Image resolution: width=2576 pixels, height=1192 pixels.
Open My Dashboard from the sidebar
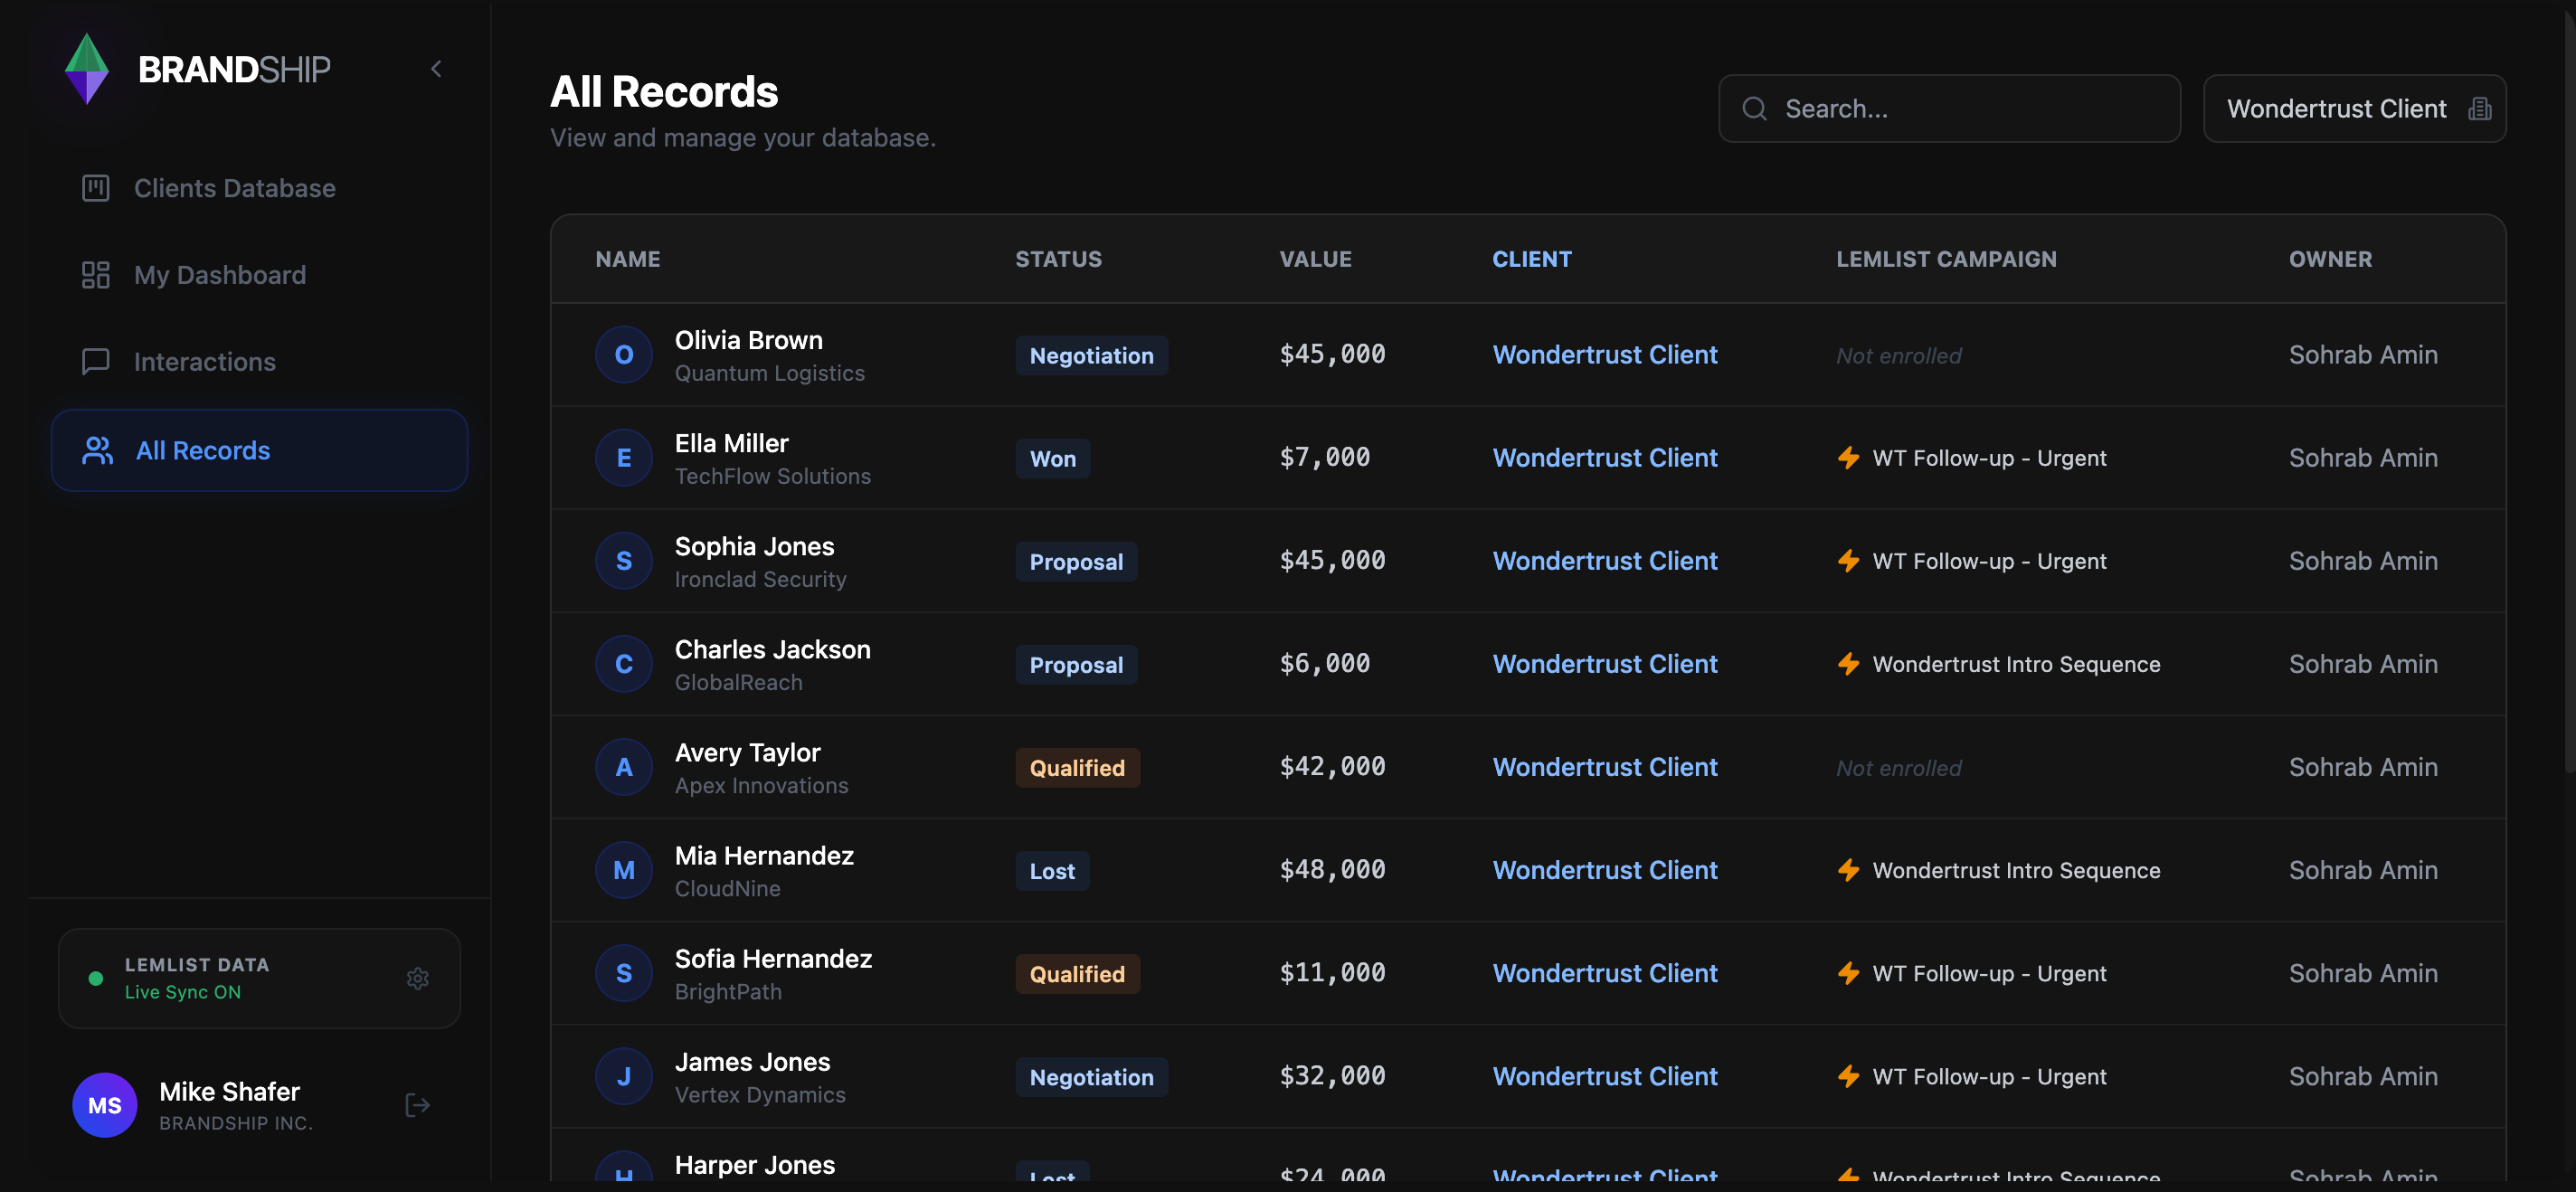click(220, 275)
